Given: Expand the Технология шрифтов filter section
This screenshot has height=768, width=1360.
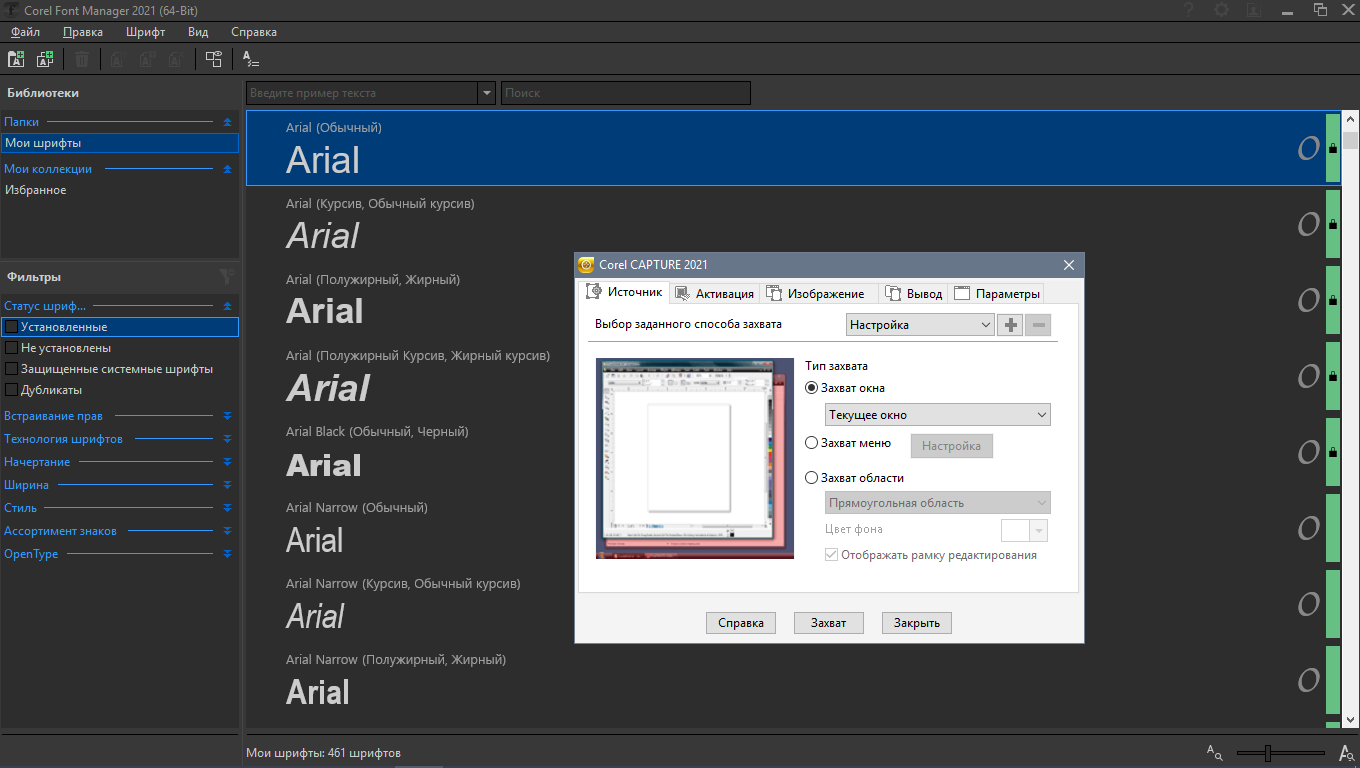Looking at the screenshot, I should click(x=227, y=439).
